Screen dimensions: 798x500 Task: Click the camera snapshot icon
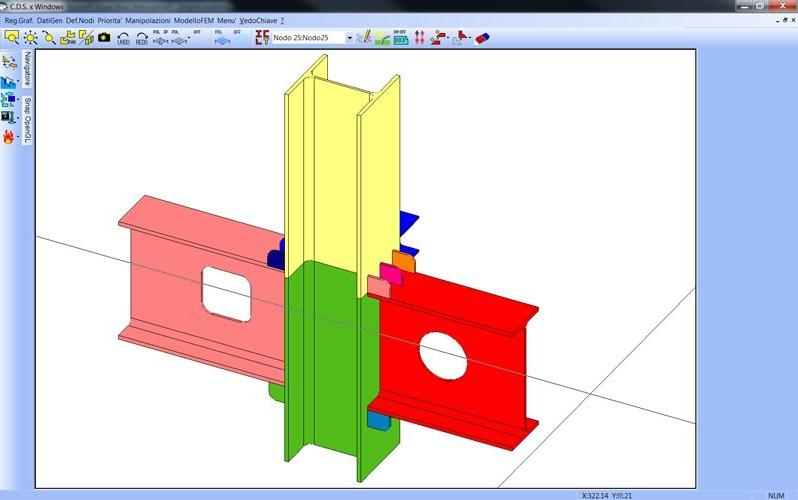(x=104, y=37)
